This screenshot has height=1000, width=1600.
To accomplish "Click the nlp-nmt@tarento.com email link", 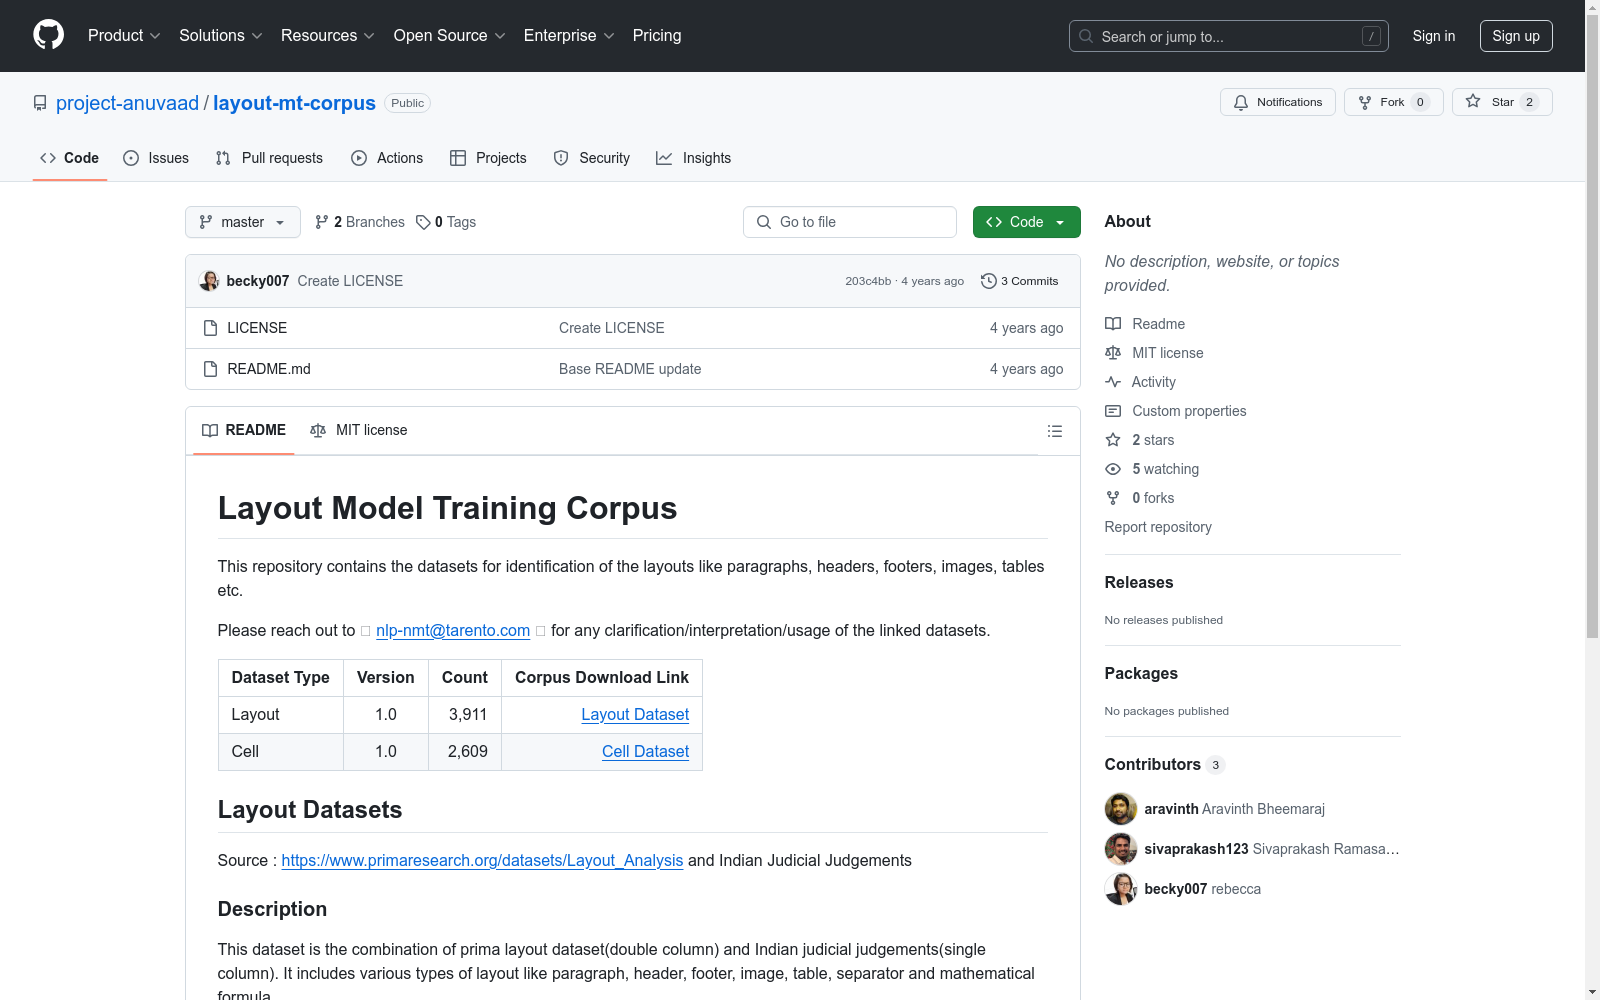I will [x=453, y=630].
